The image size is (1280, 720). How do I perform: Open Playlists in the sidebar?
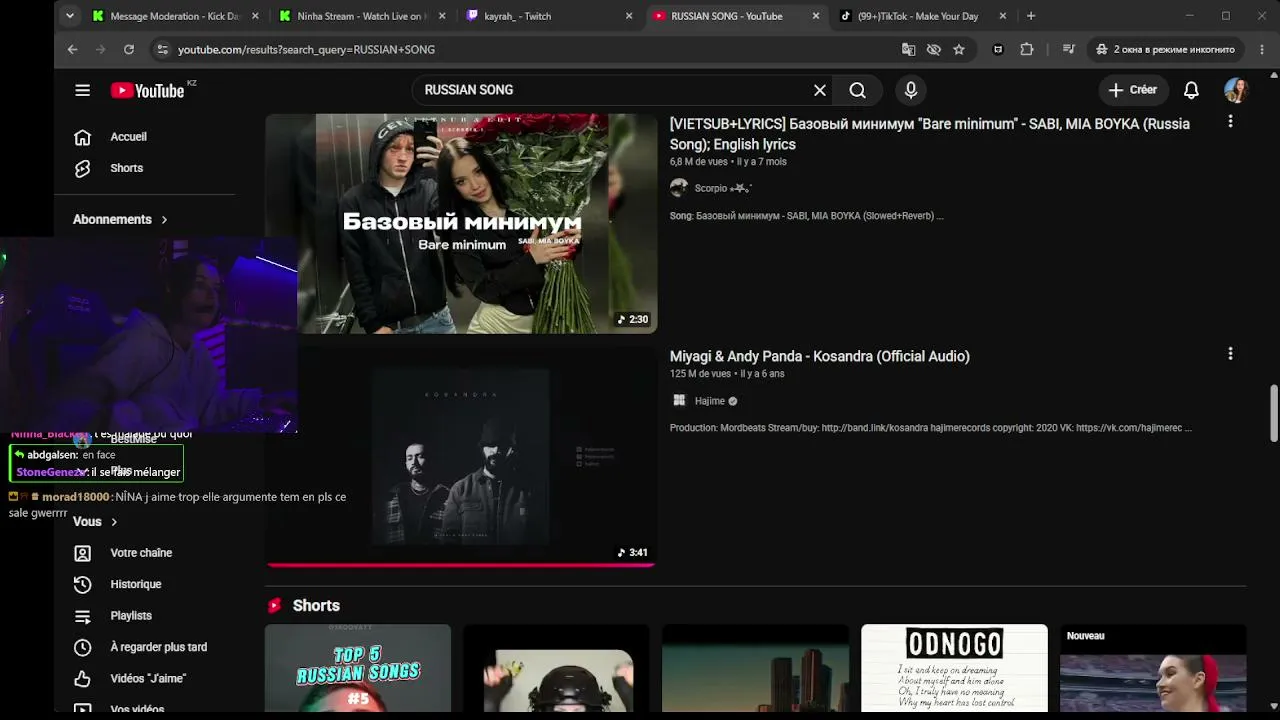point(131,616)
